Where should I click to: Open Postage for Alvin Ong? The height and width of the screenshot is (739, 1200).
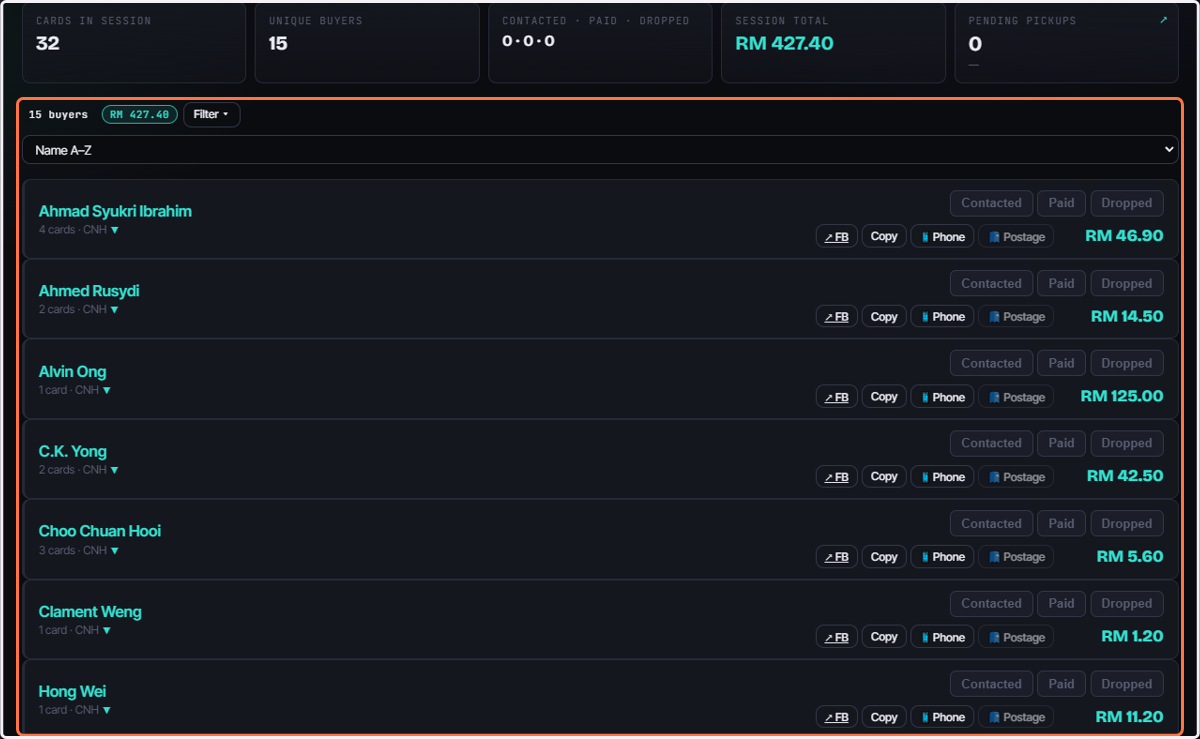(1016, 397)
